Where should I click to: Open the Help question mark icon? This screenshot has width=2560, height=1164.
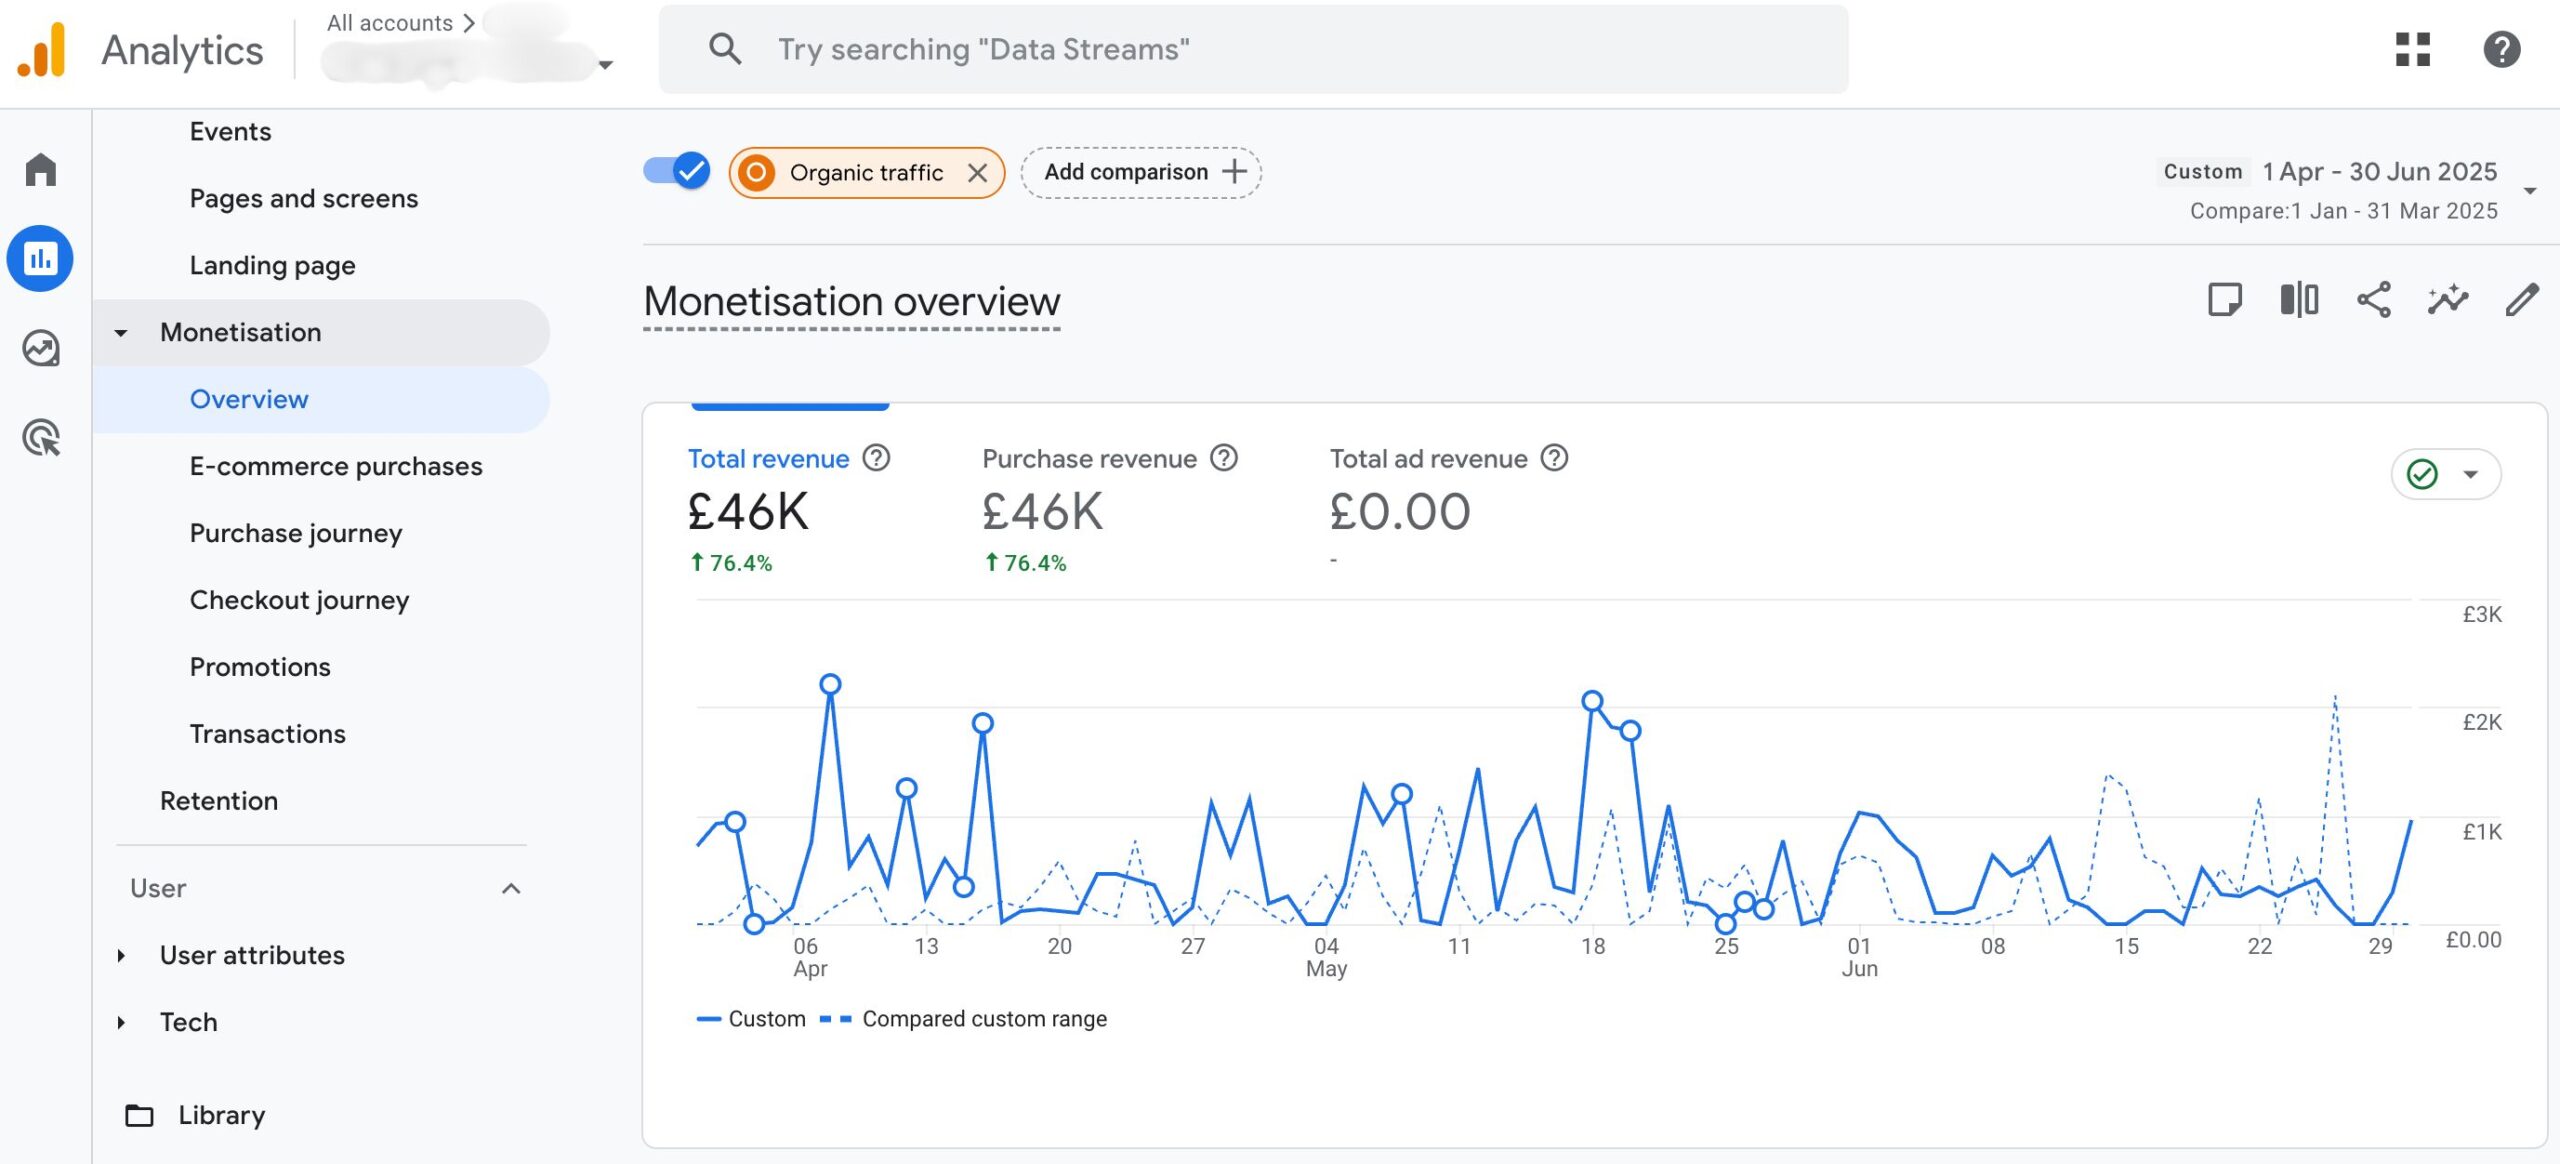coord(2501,49)
